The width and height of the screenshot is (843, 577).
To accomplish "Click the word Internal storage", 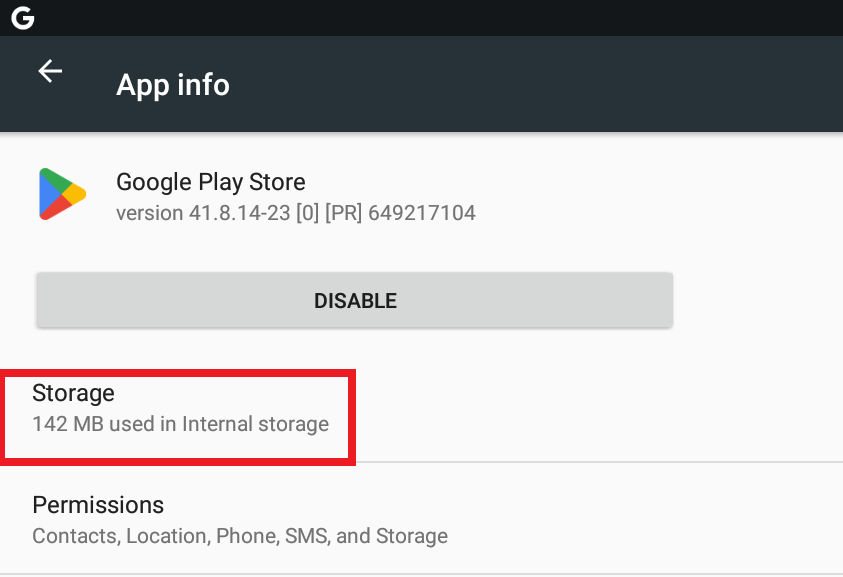I will coord(255,424).
